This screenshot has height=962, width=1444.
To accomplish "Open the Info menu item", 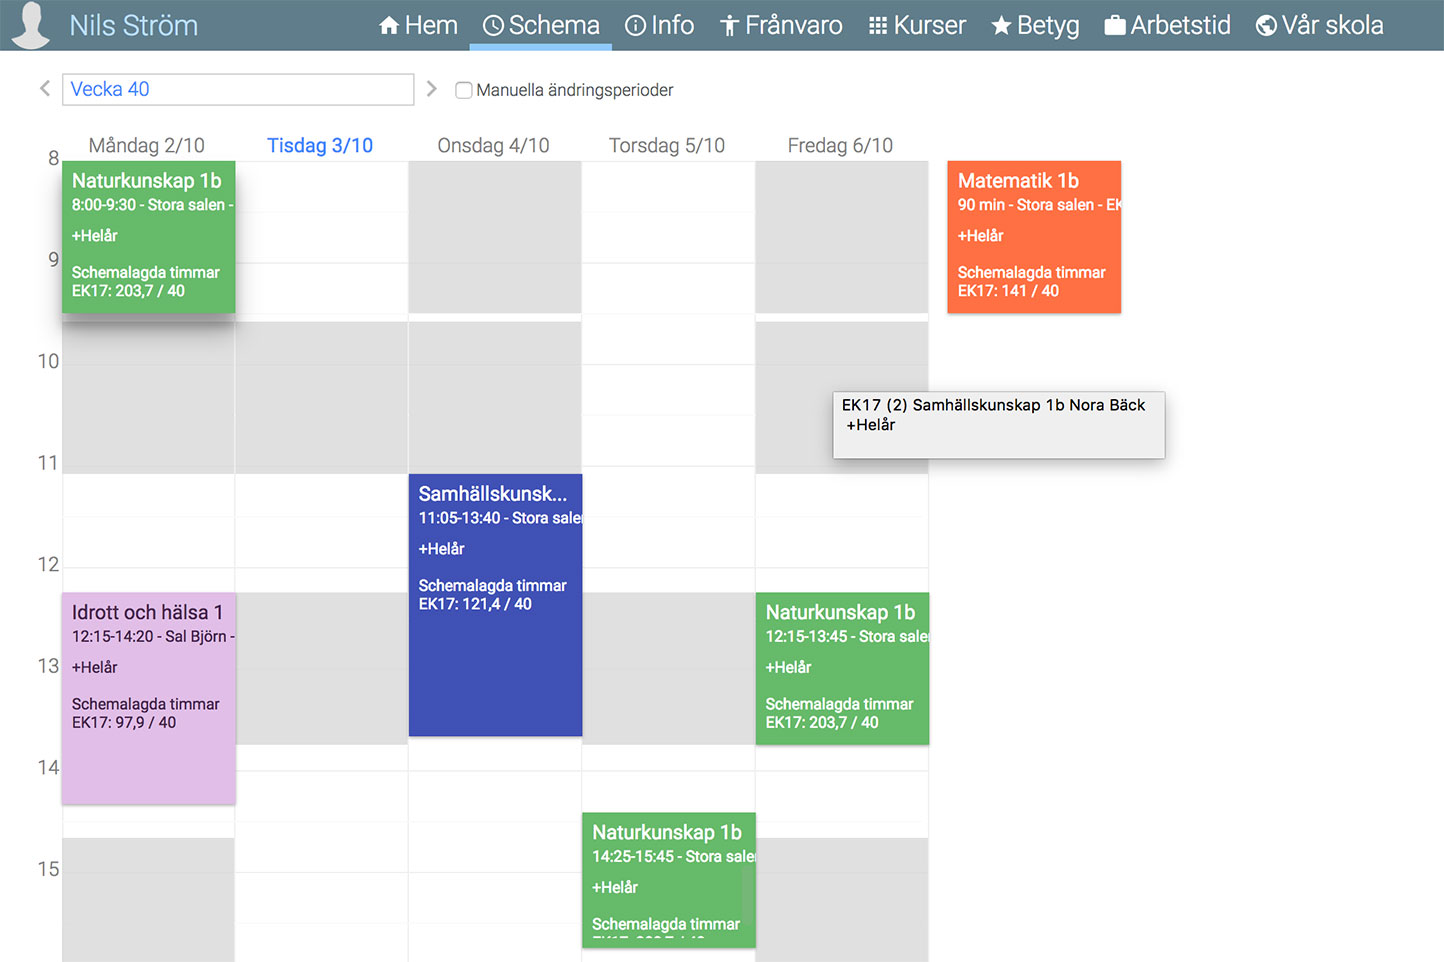I will [x=659, y=25].
